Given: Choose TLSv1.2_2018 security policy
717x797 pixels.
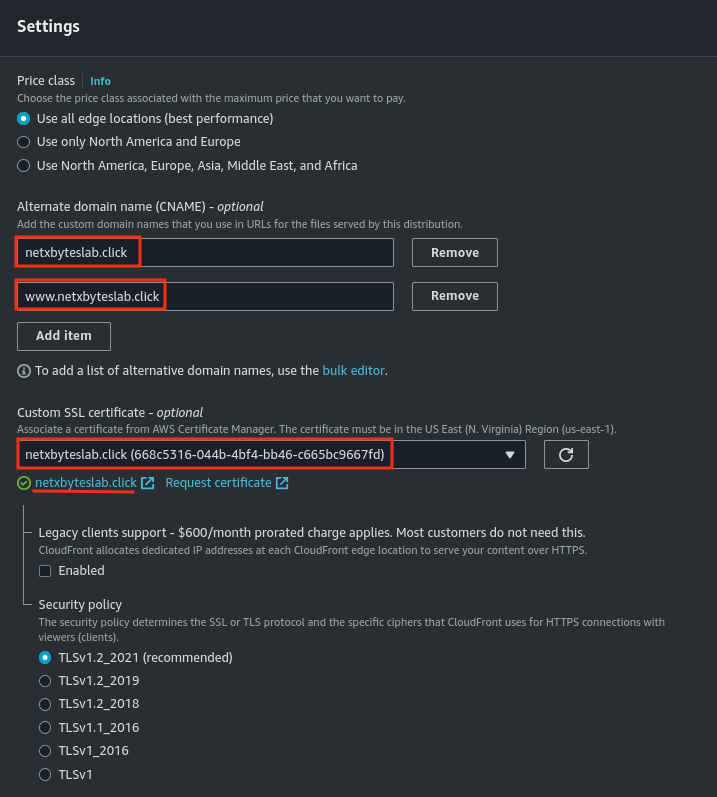Looking at the screenshot, I should click(45, 704).
